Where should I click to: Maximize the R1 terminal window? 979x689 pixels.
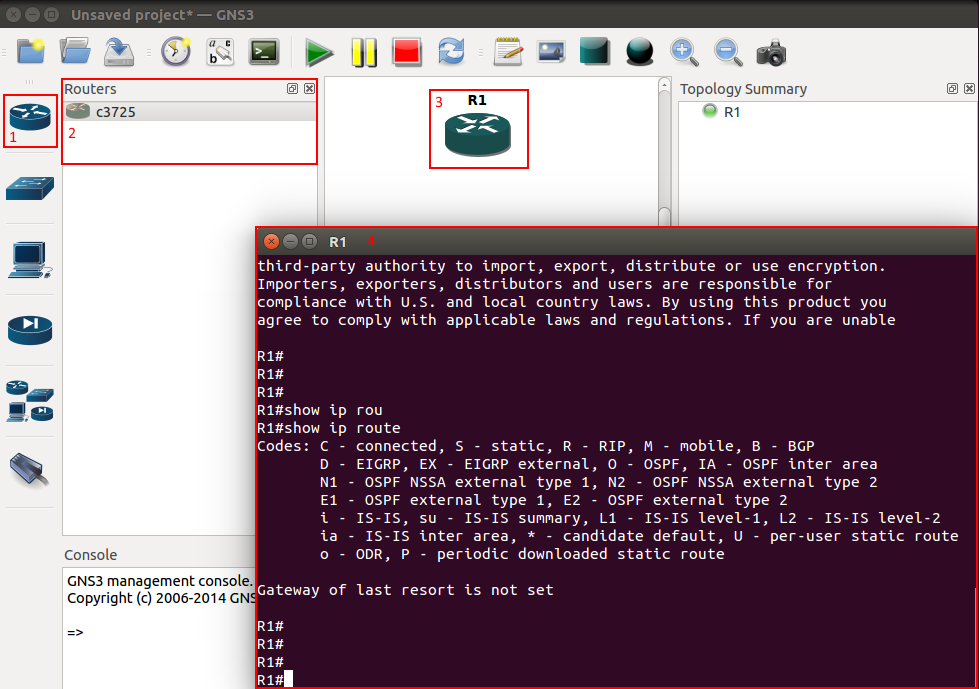pos(310,242)
